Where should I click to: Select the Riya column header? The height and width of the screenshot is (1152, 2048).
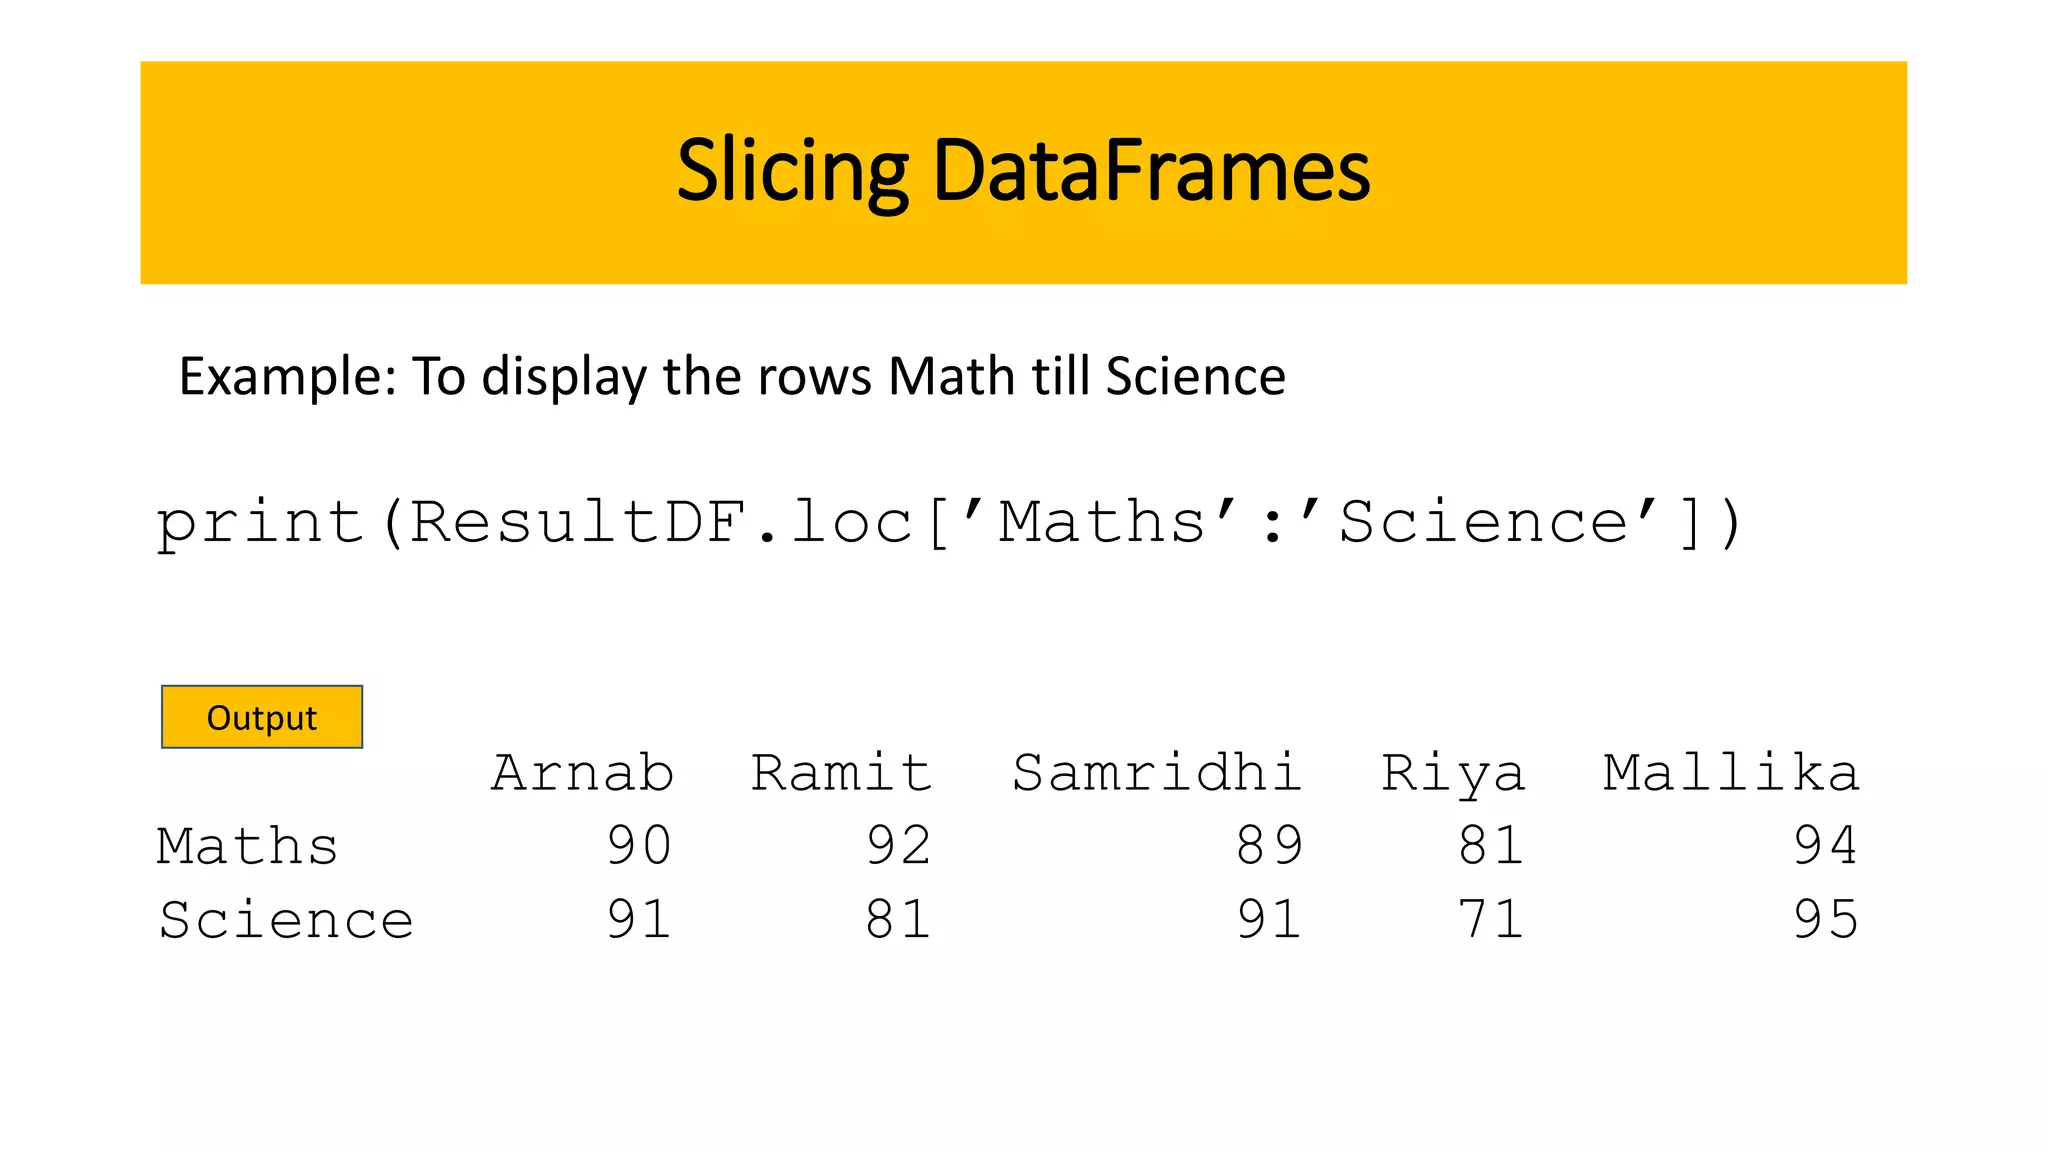click(1453, 775)
